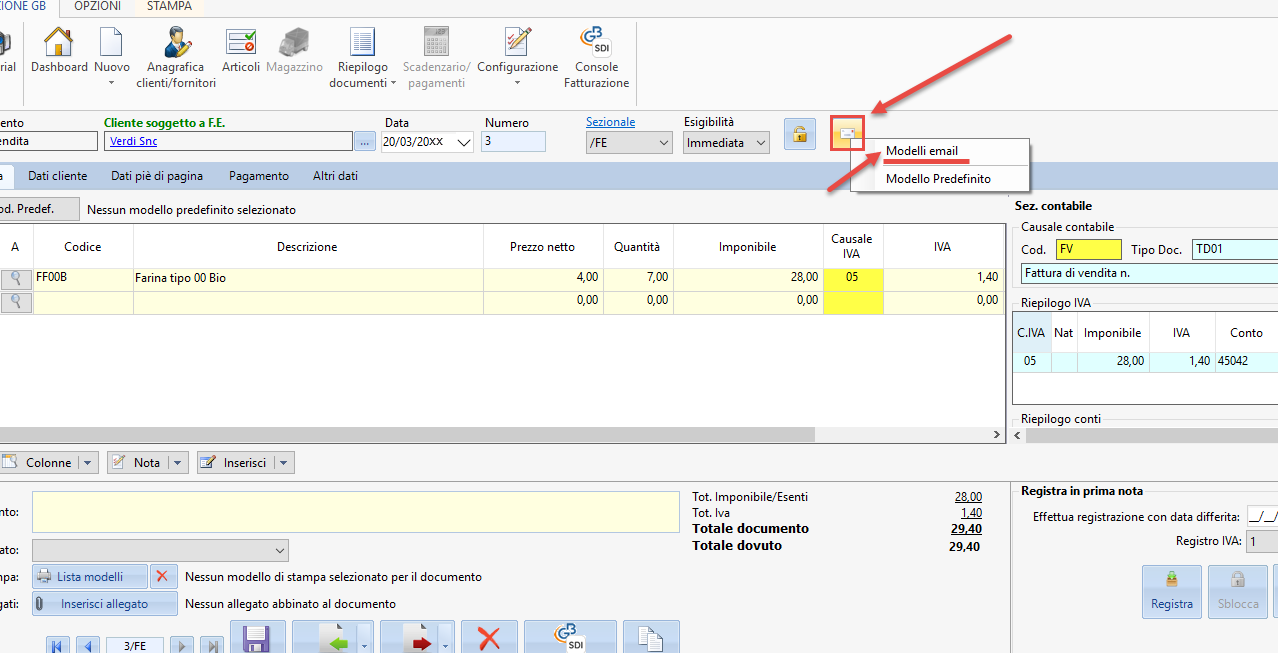Open the Dati cliente tab
Viewport: 1278px width, 653px height.
pos(57,176)
